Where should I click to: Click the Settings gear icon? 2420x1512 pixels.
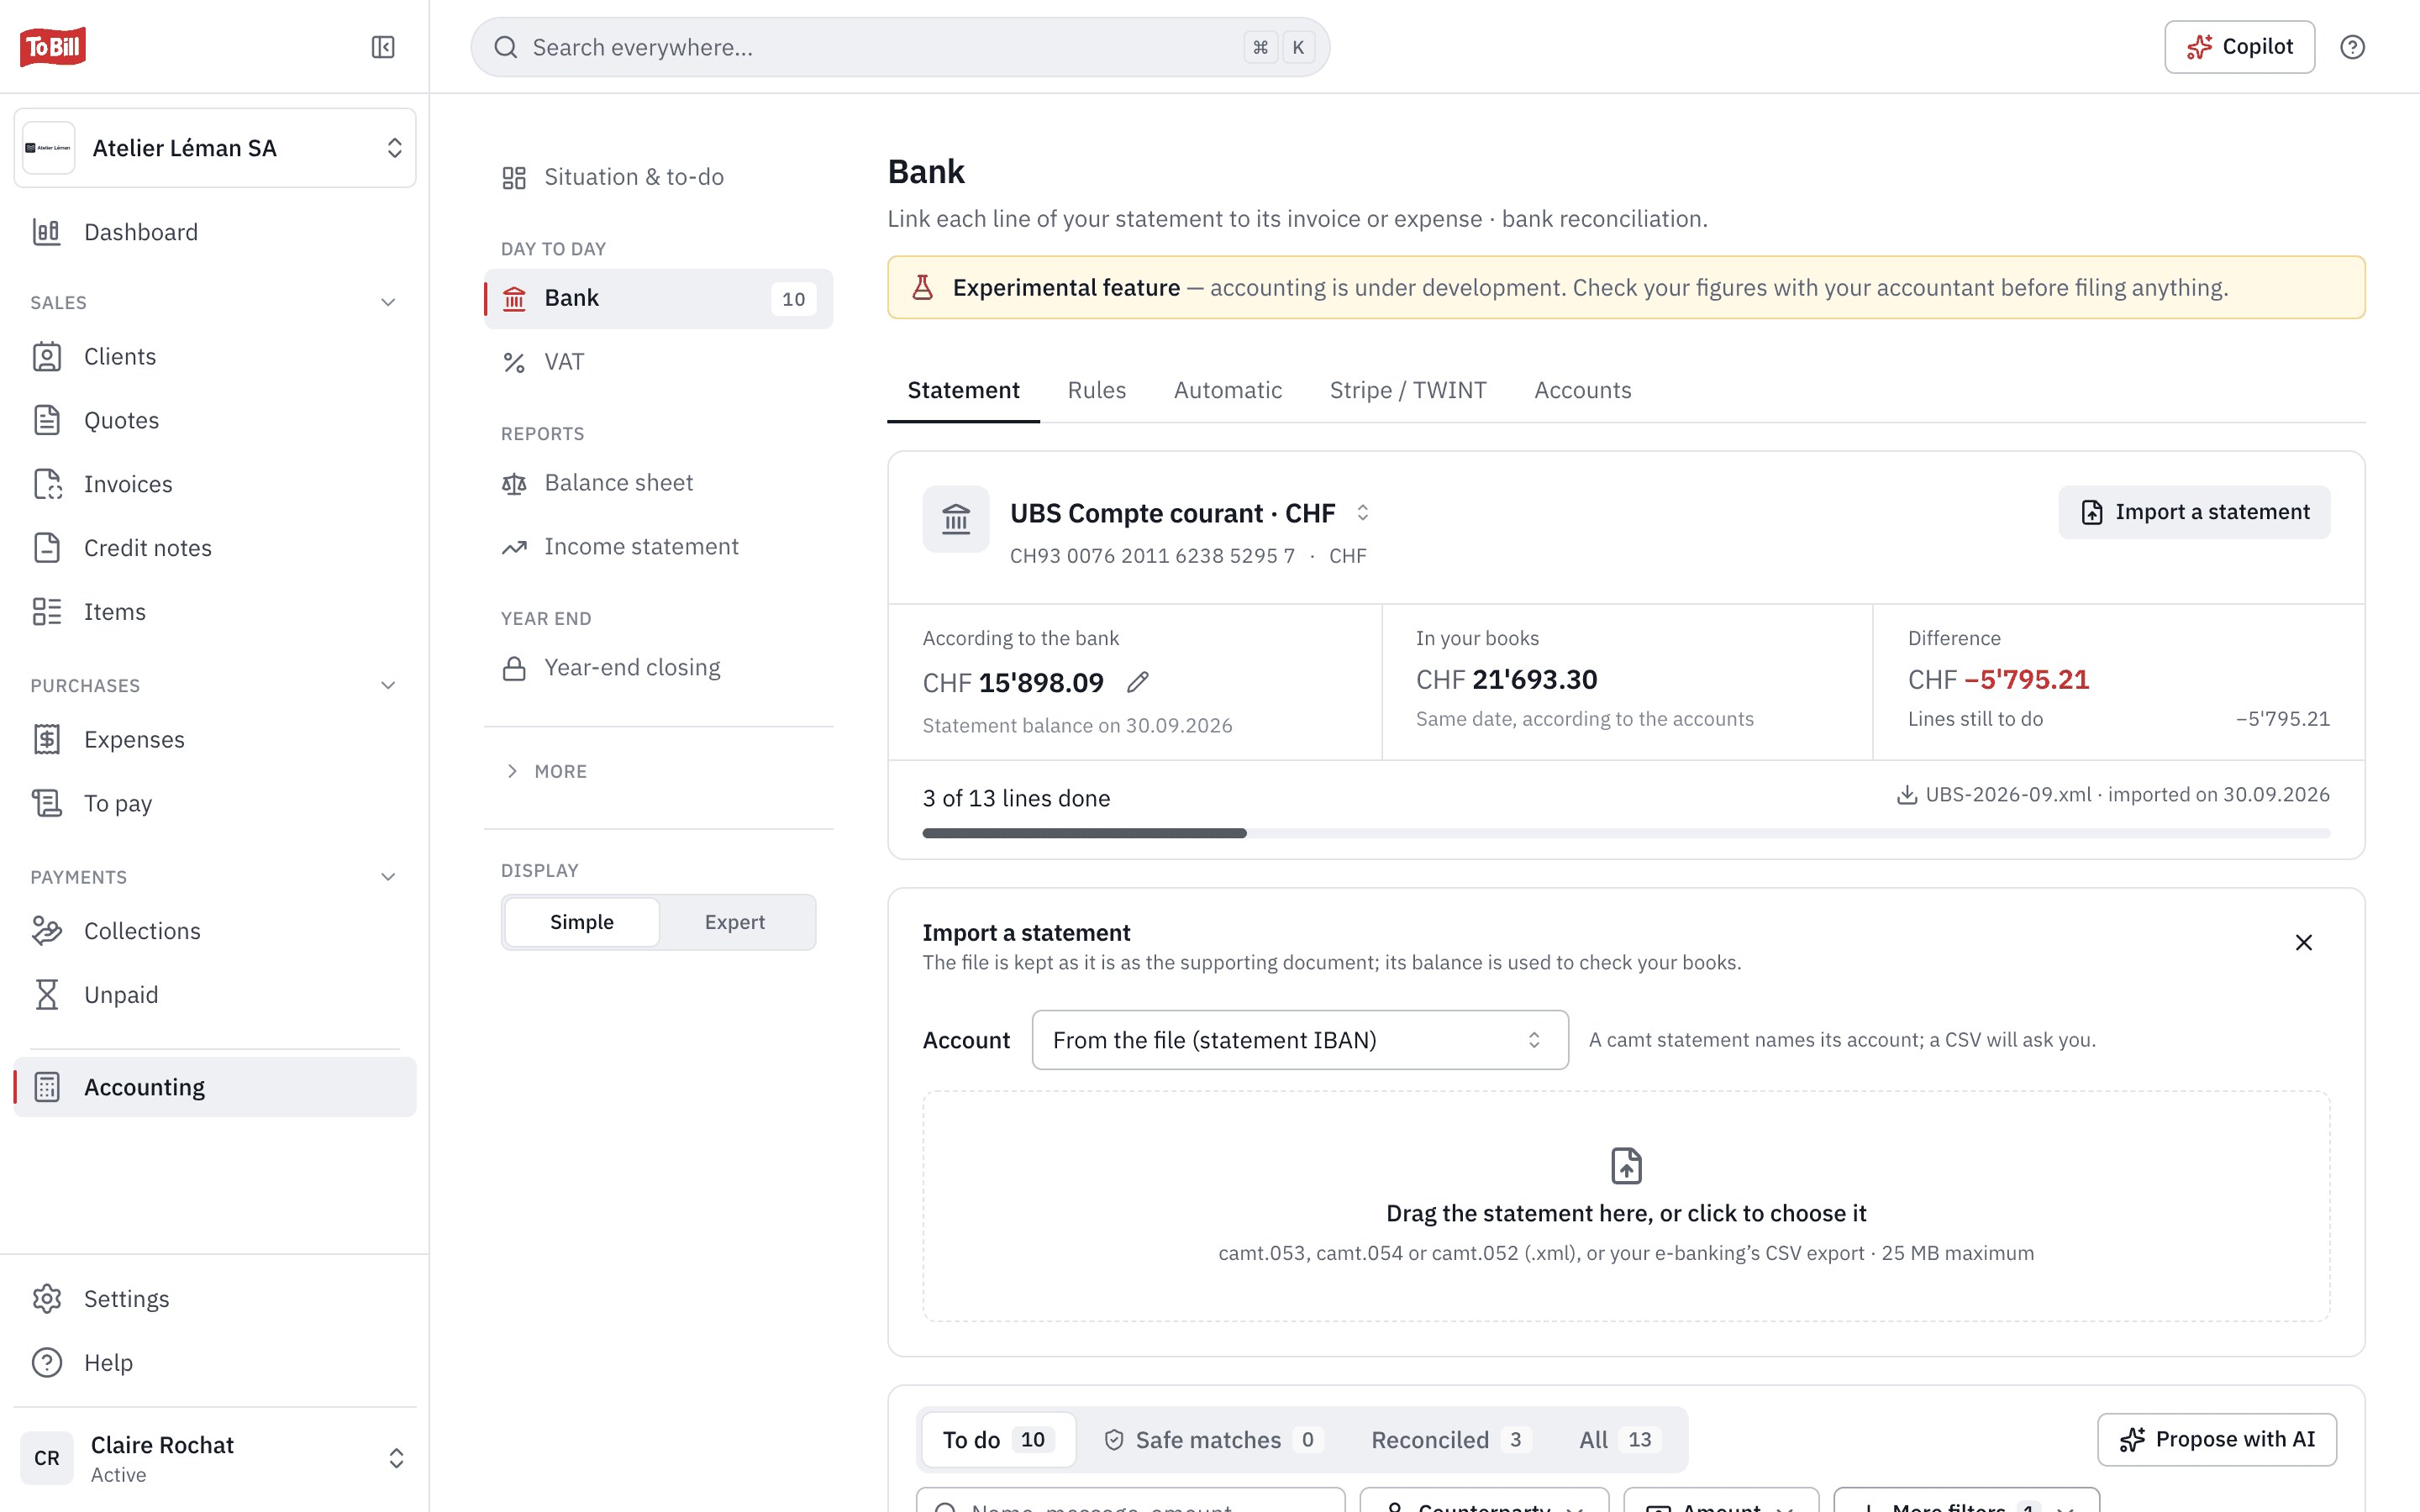[x=47, y=1299]
